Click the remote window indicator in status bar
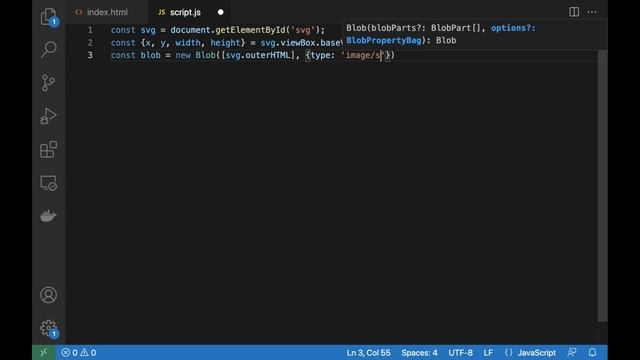Image resolution: width=640 pixels, height=360 pixels. (x=44, y=353)
